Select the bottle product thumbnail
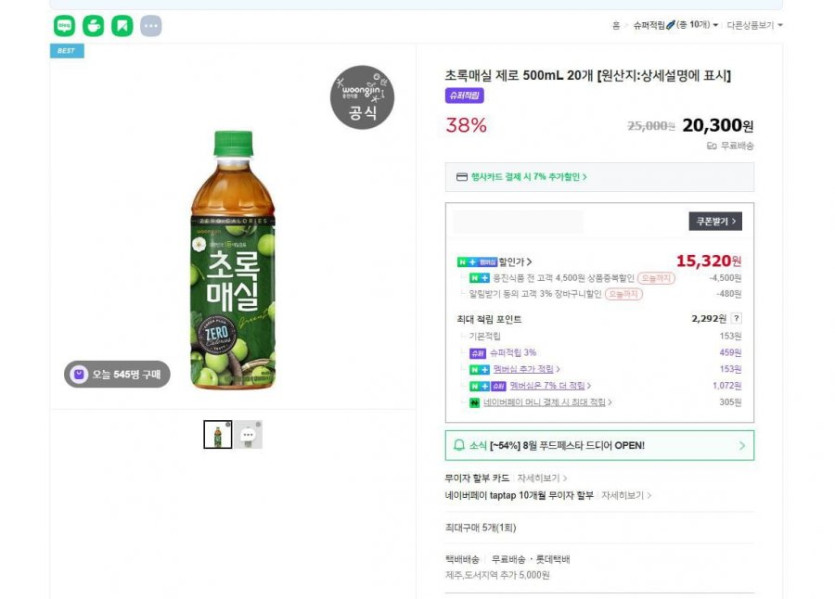Viewport: 835px width, 599px height. click(x=217, y=434)
